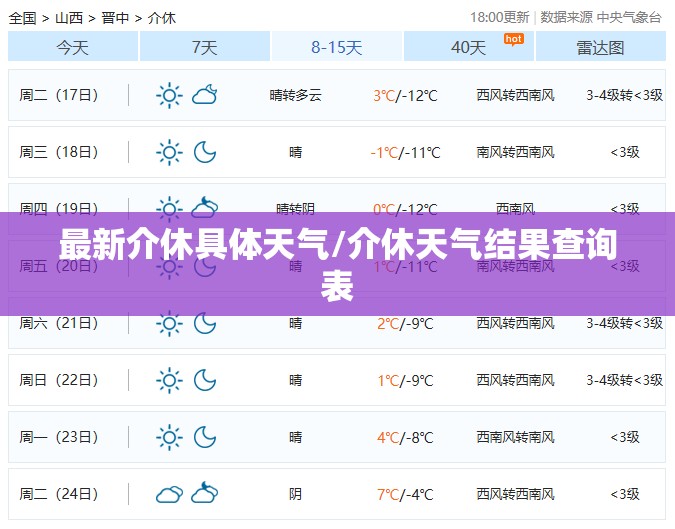Click sun icon in 周六(21日) row
Viewport: 675px width, 529px height.
(x=169, y=324)
